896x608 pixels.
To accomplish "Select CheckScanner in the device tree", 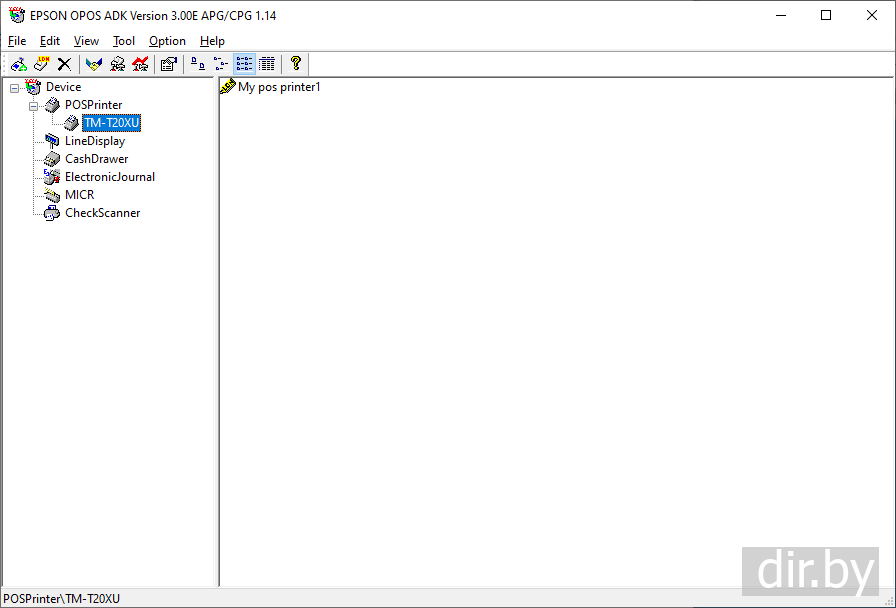I will 102,213.
